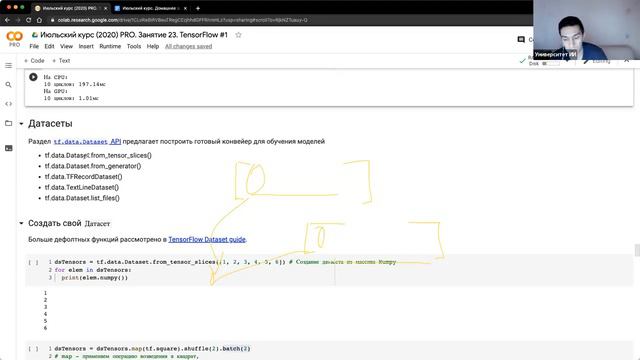Open the Find and replace search icon
The height and width of the screenshot is (360, 640).
pos(8,84)
